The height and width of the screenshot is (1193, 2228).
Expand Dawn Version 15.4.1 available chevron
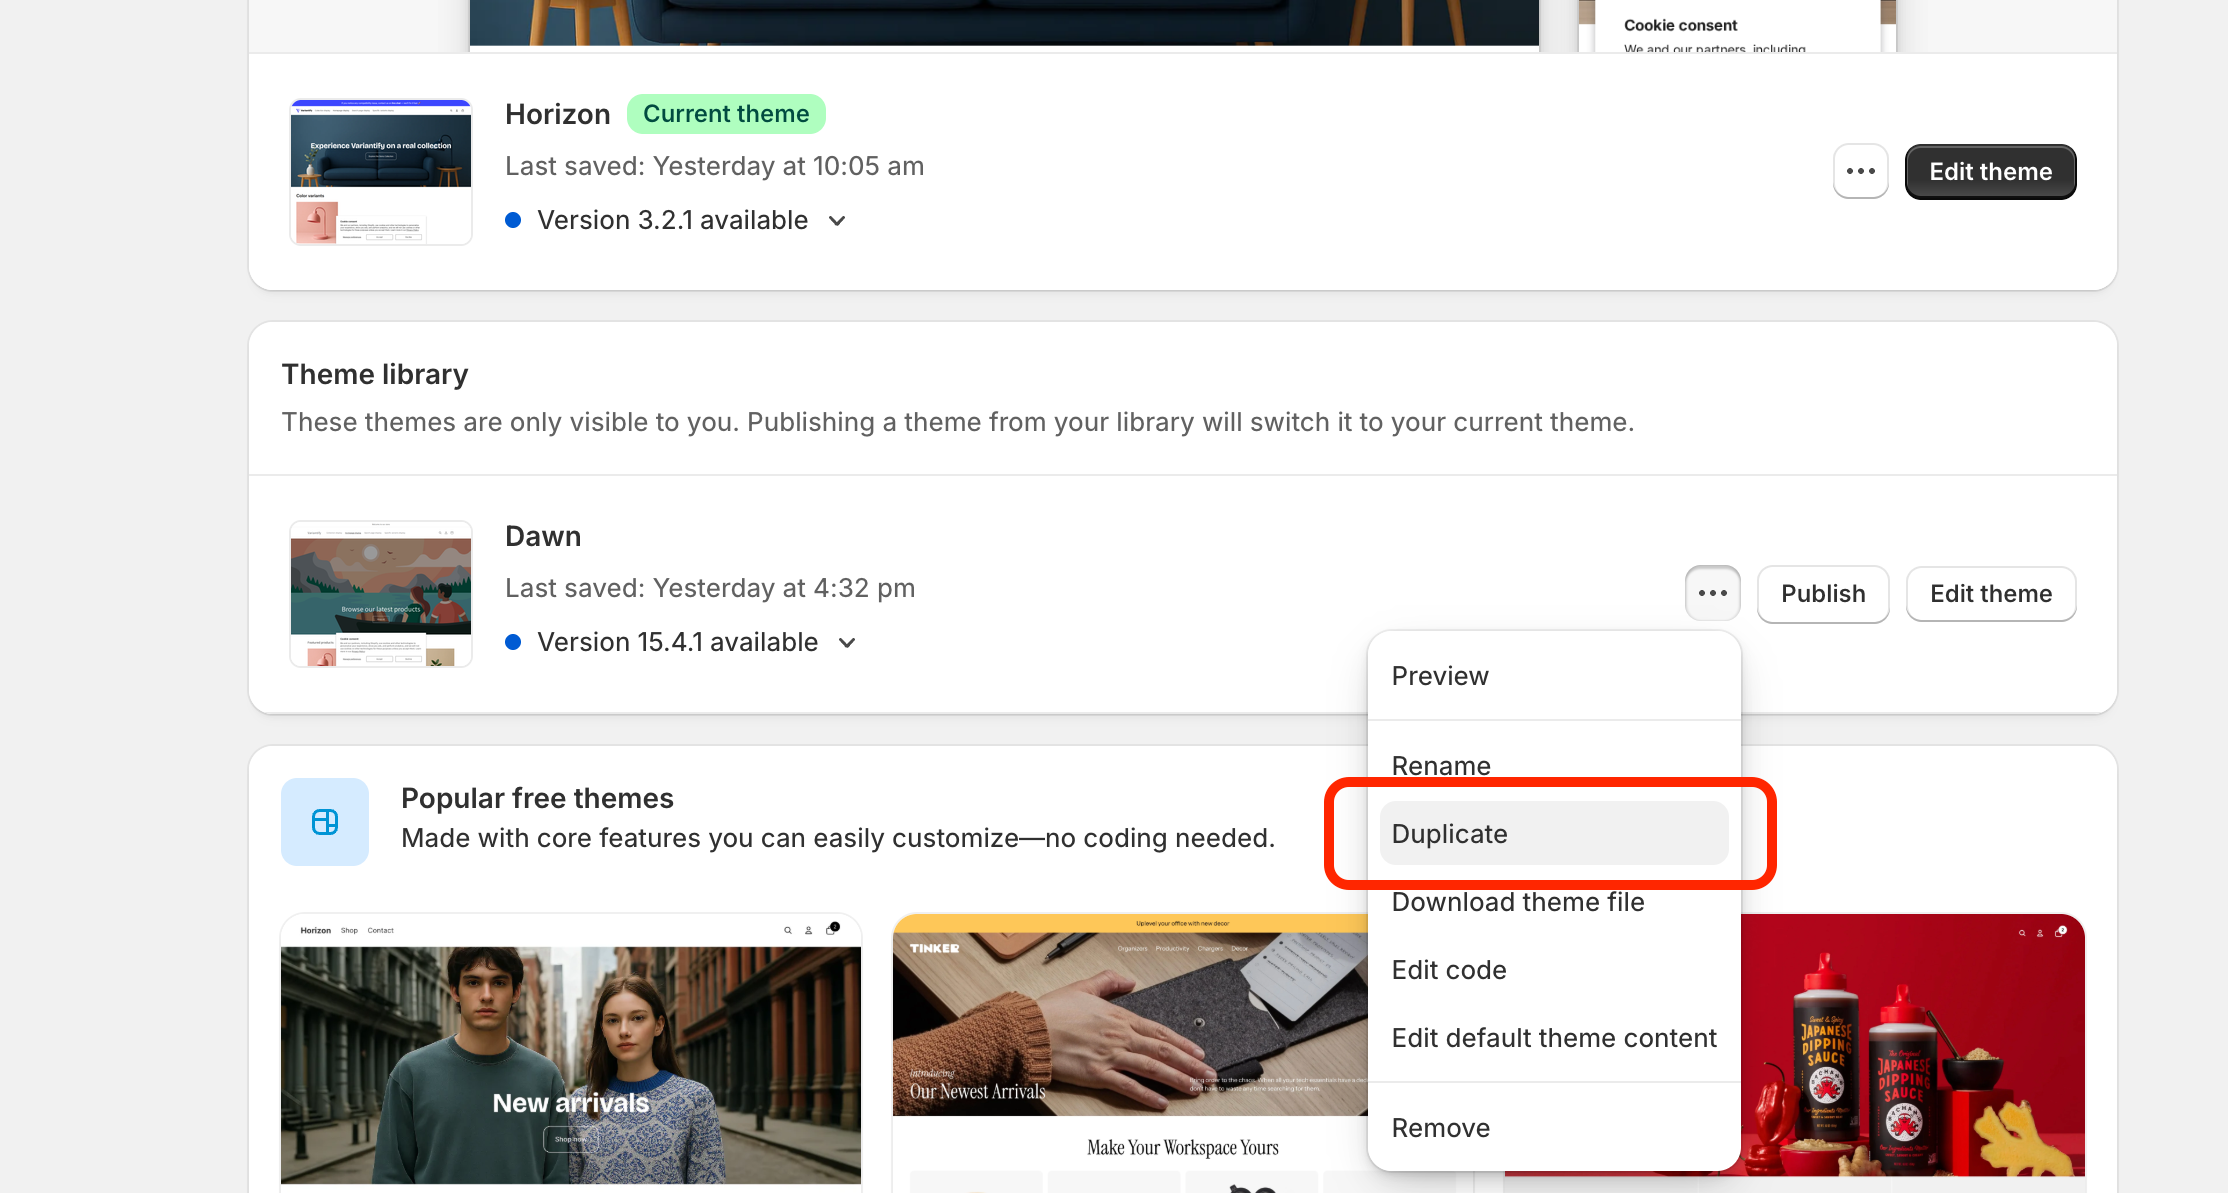point(847,643)
